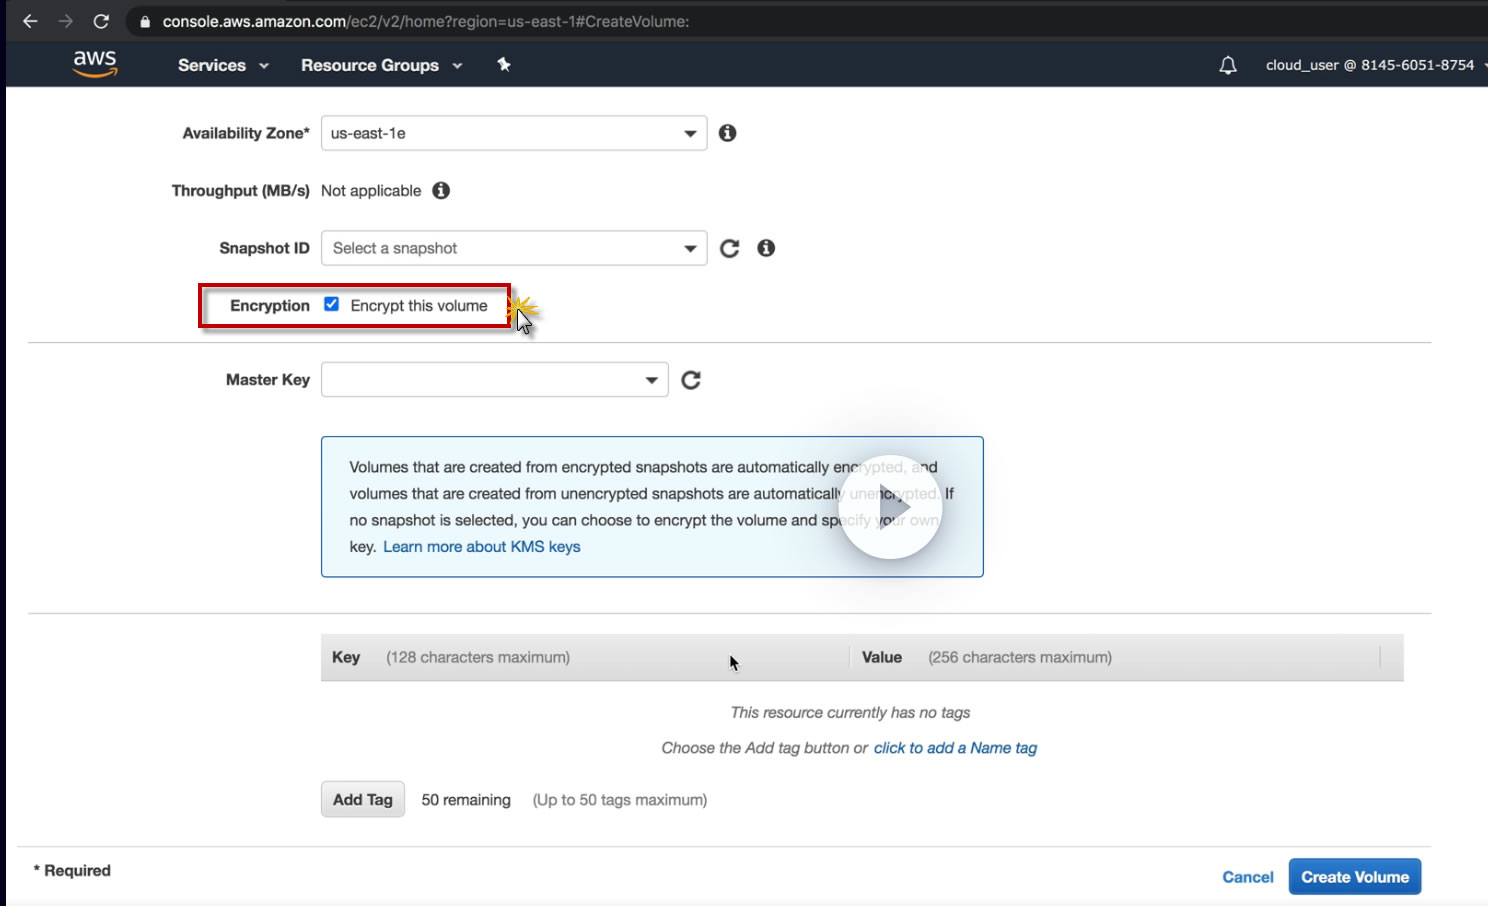Screen dimensions: 1488x906
Task: Open the Resource Groups menu
Action: 381,65
